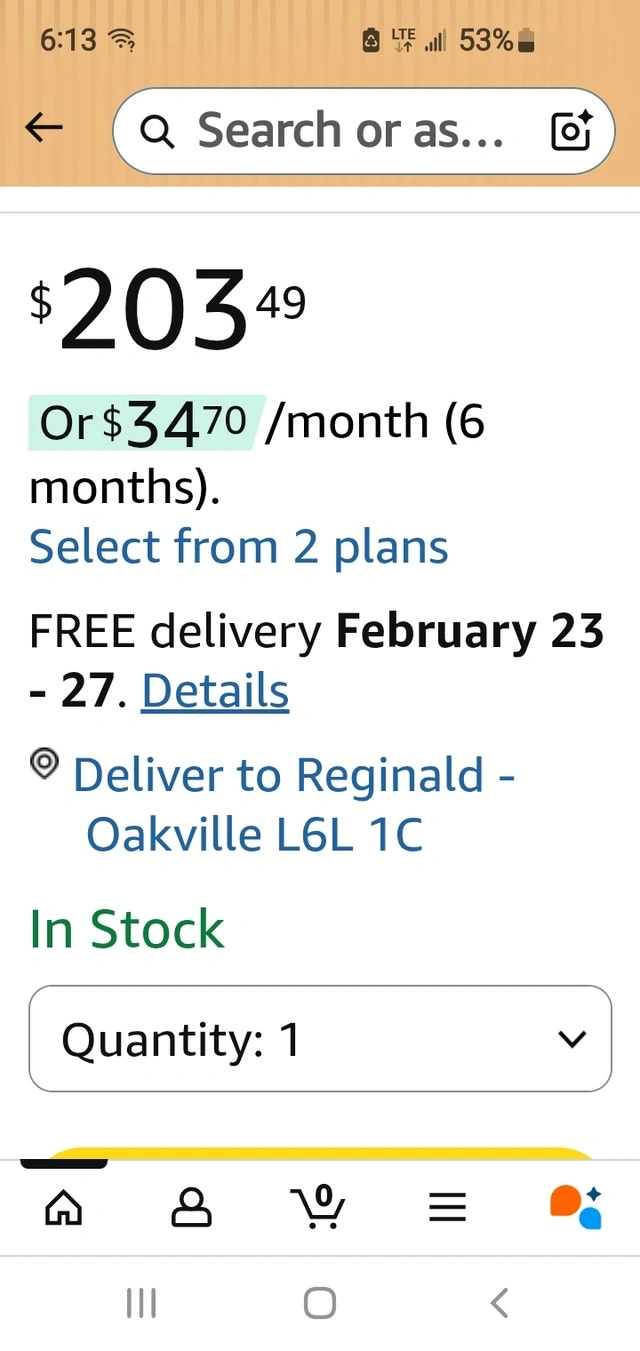The height and width of the screenshot is (1351, 640).
Task: Open Select from 2 plans link
Action: (x=239, y=546)
